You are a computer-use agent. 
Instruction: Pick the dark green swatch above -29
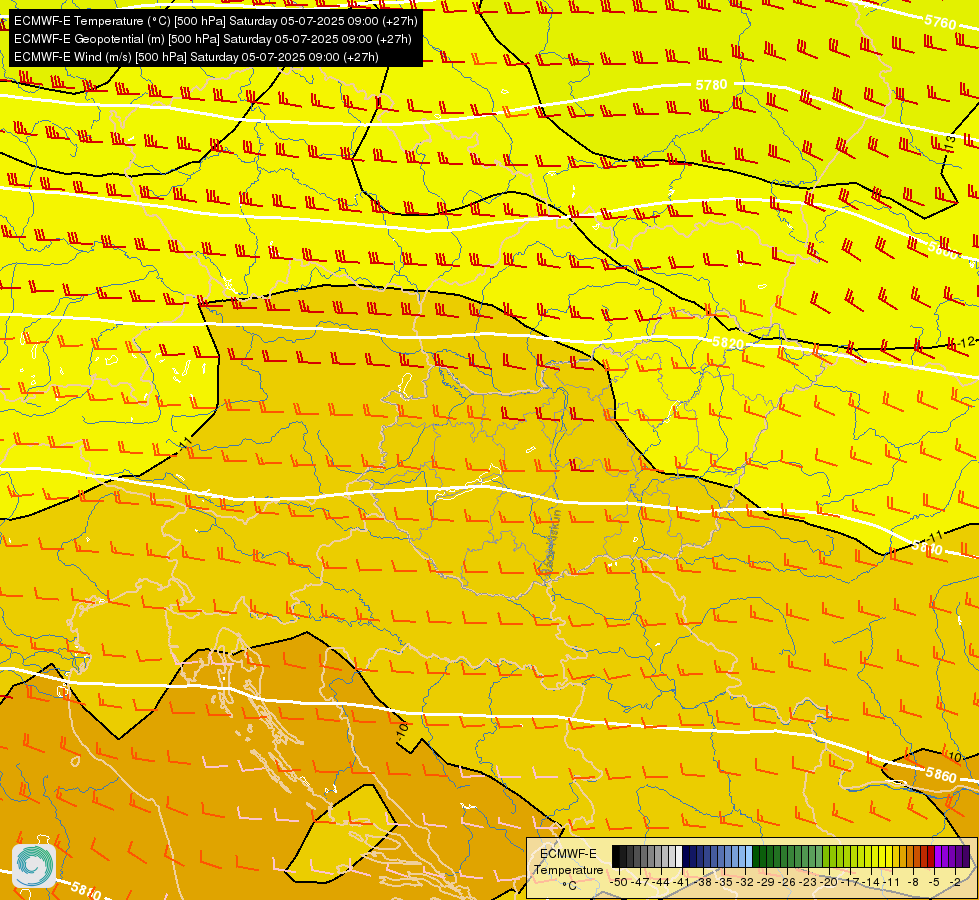(756, 856)
